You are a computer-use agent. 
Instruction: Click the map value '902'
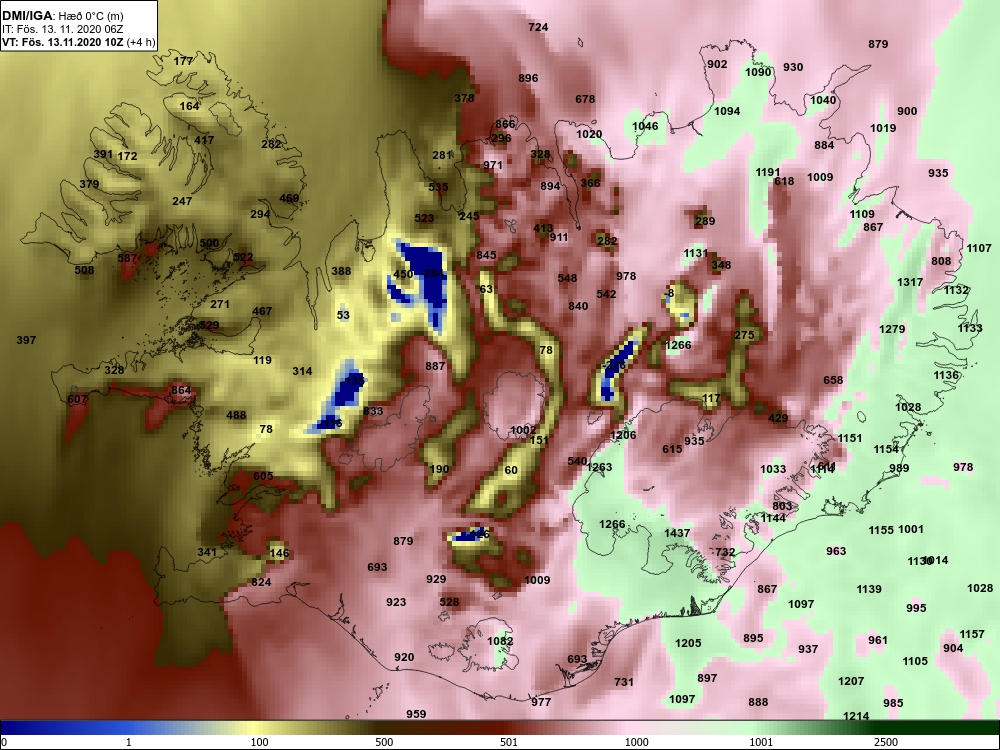coord(717,64)
